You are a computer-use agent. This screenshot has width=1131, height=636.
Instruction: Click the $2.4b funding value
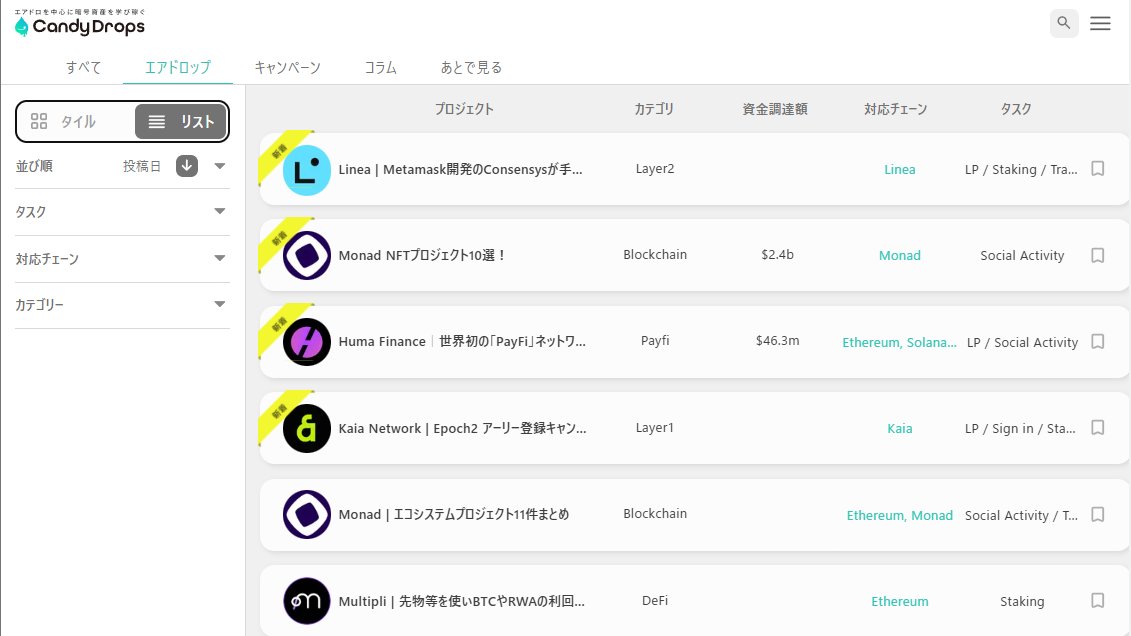coord(778,255)
